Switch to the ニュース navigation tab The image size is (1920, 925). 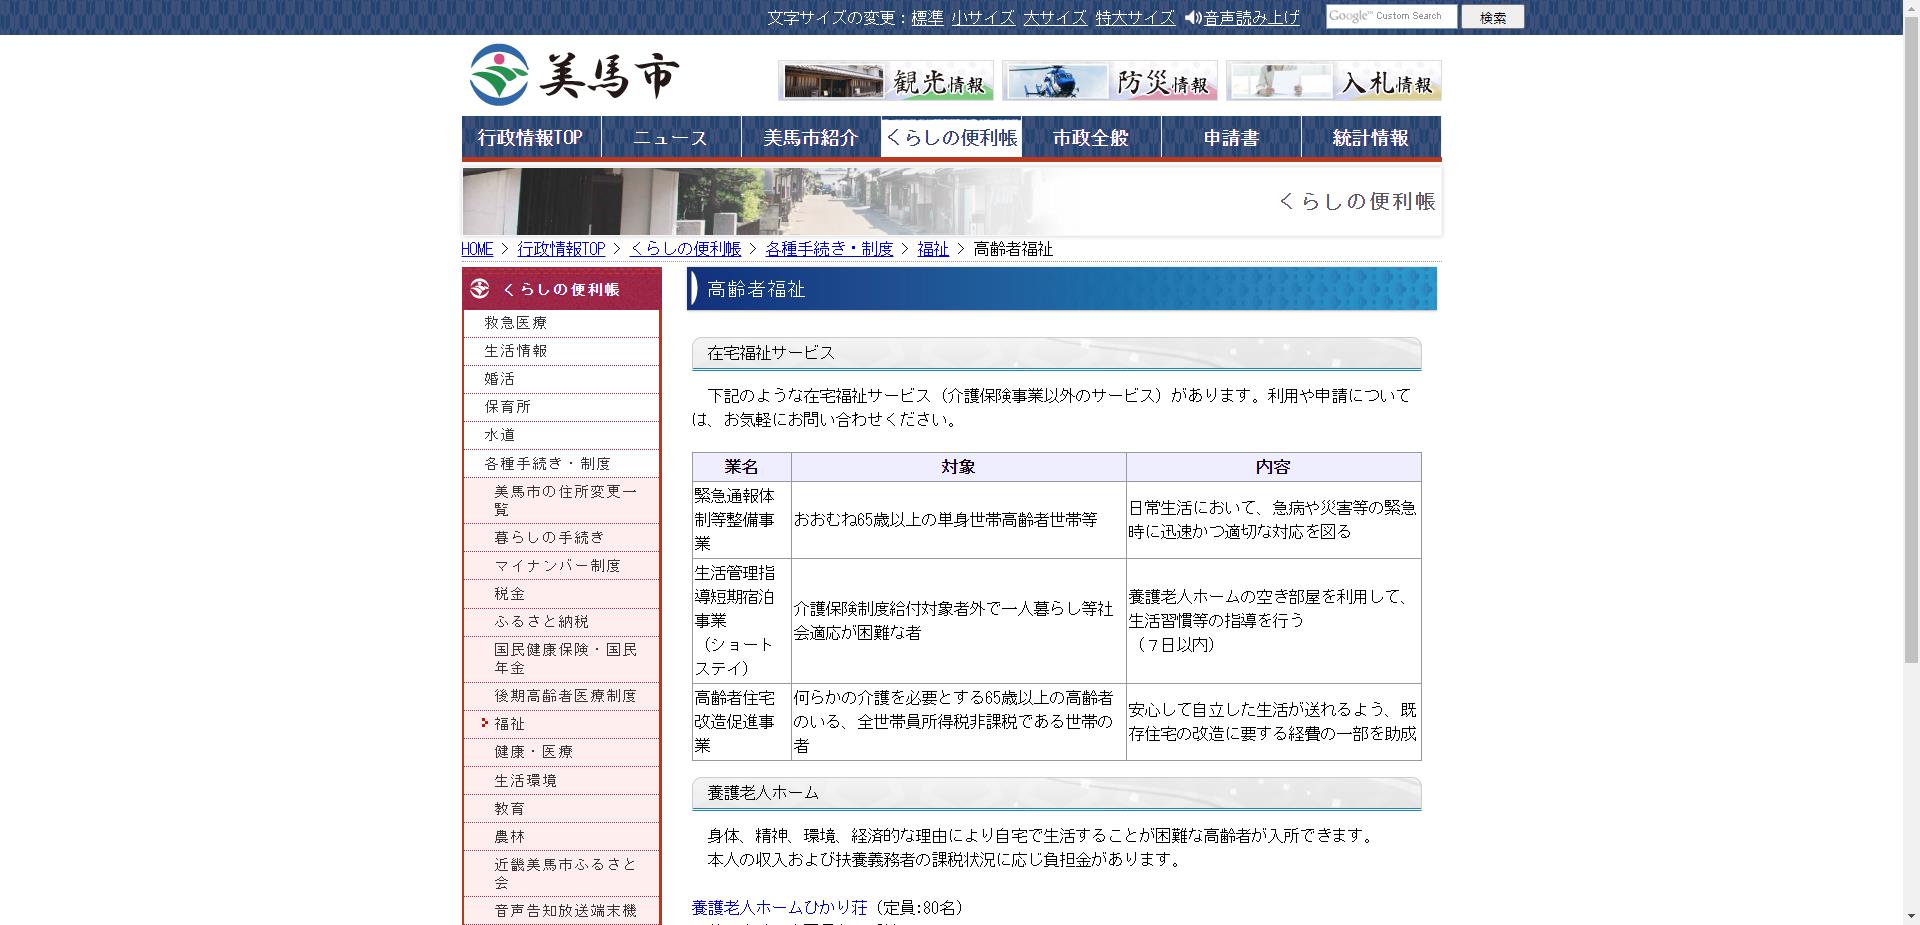pos(668,137)
